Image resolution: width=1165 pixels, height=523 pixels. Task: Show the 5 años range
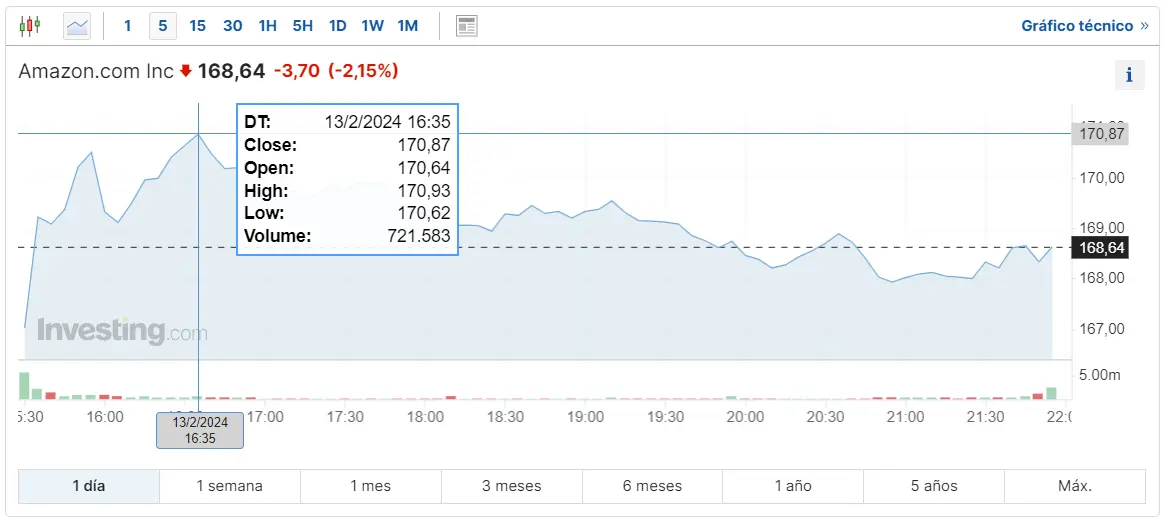click(x=934, y=486)
